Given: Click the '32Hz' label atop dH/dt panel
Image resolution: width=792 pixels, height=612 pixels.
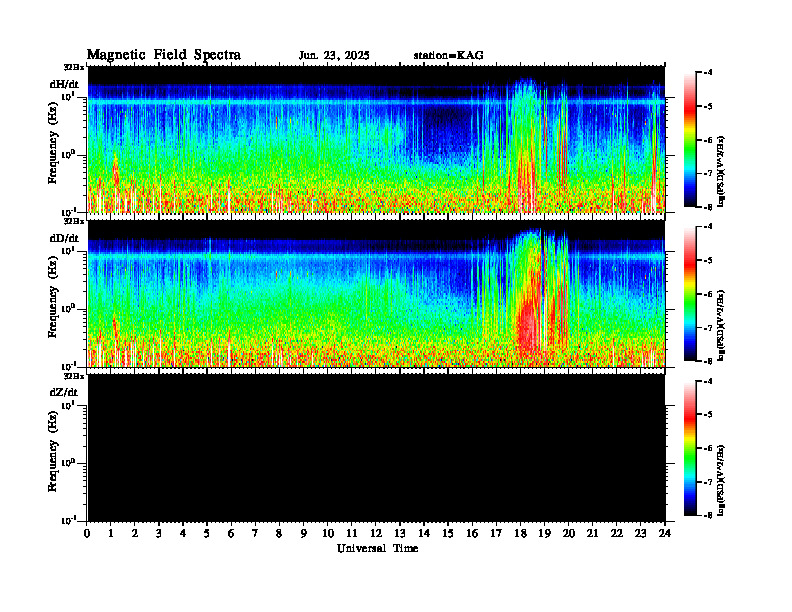Looking at the screenshot, I should point(74,67).
